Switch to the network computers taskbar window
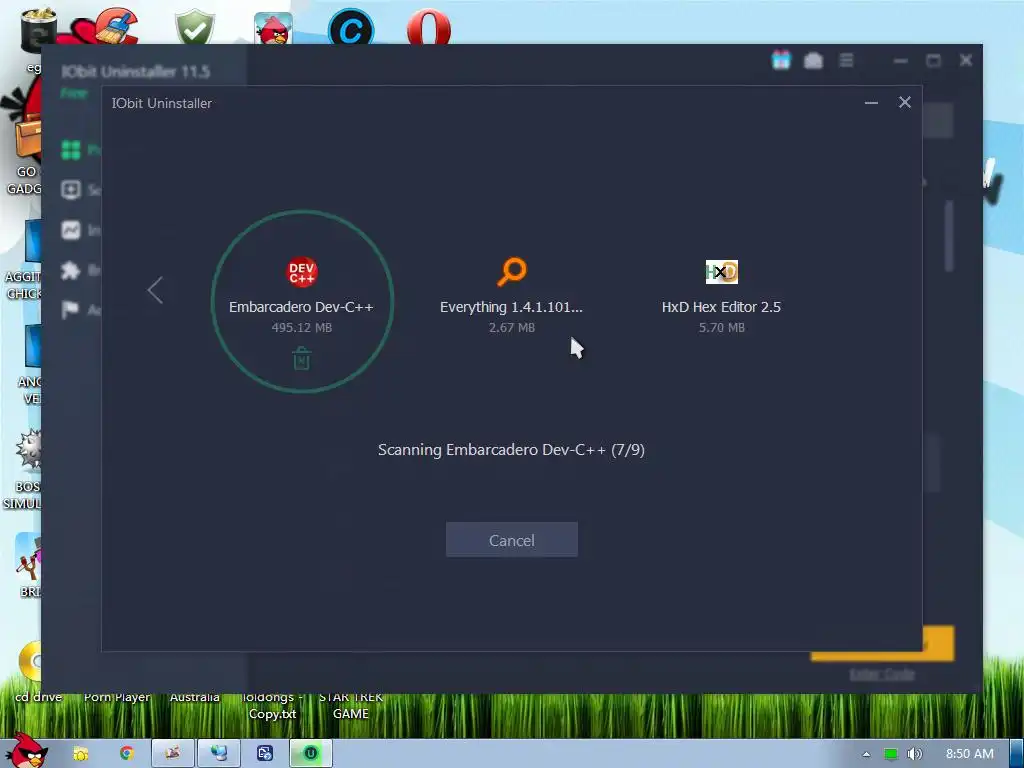 point(219,754)
